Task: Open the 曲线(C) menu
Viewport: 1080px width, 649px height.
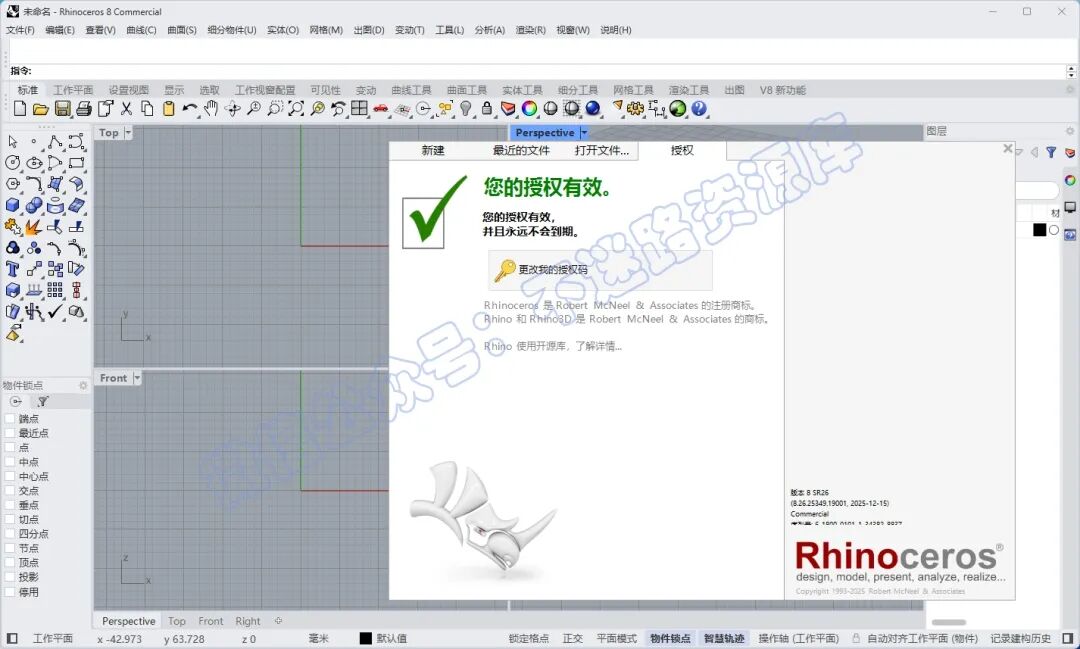Action: tap(141, 30)
